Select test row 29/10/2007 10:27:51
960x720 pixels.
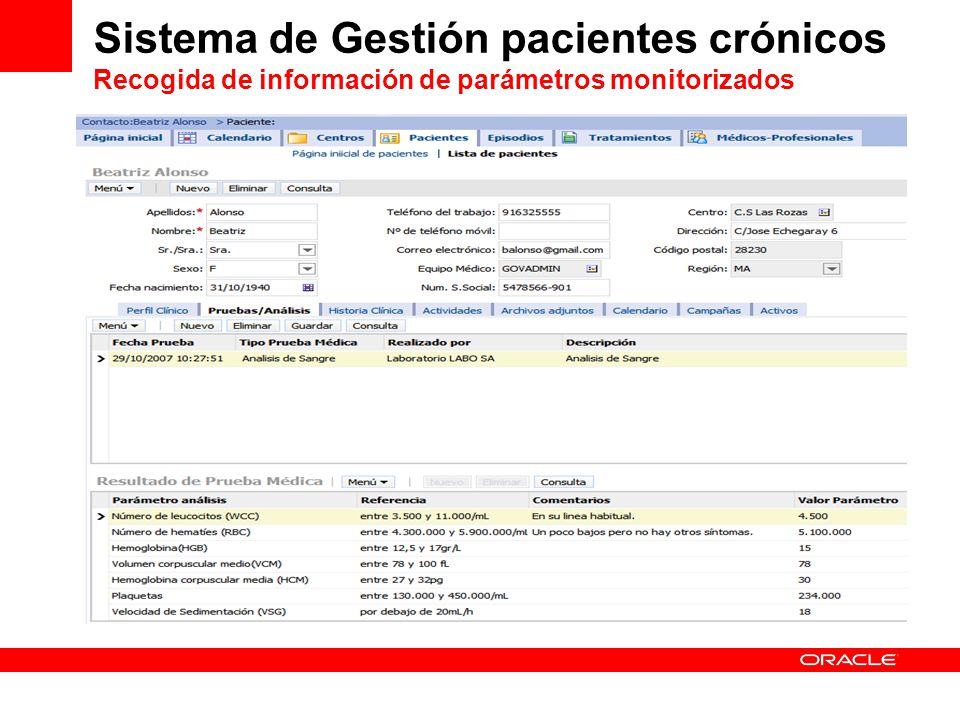(499, 359)
